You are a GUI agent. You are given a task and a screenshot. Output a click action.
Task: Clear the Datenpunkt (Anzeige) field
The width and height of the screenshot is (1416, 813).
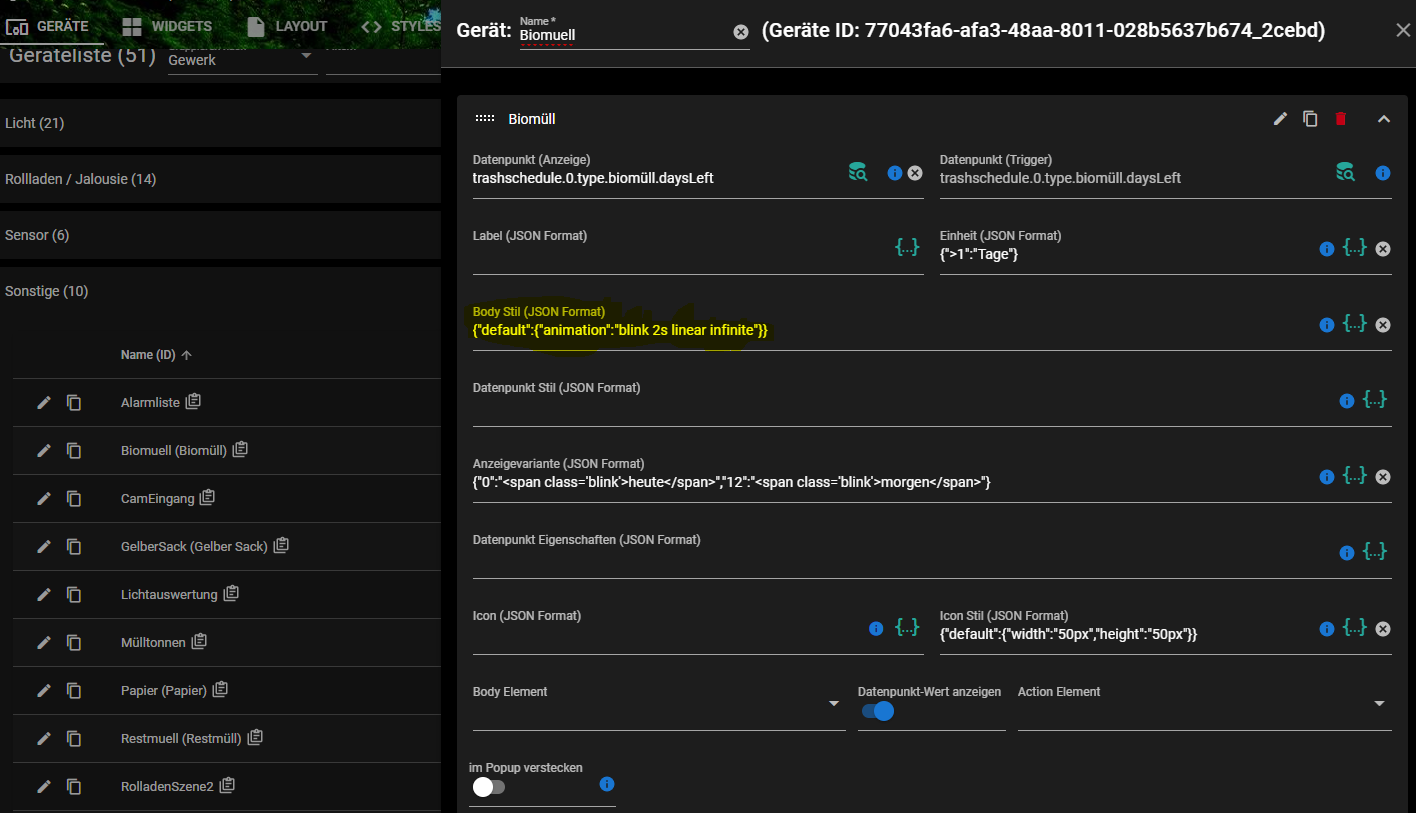pyautogui.click(x=915, y=173)
